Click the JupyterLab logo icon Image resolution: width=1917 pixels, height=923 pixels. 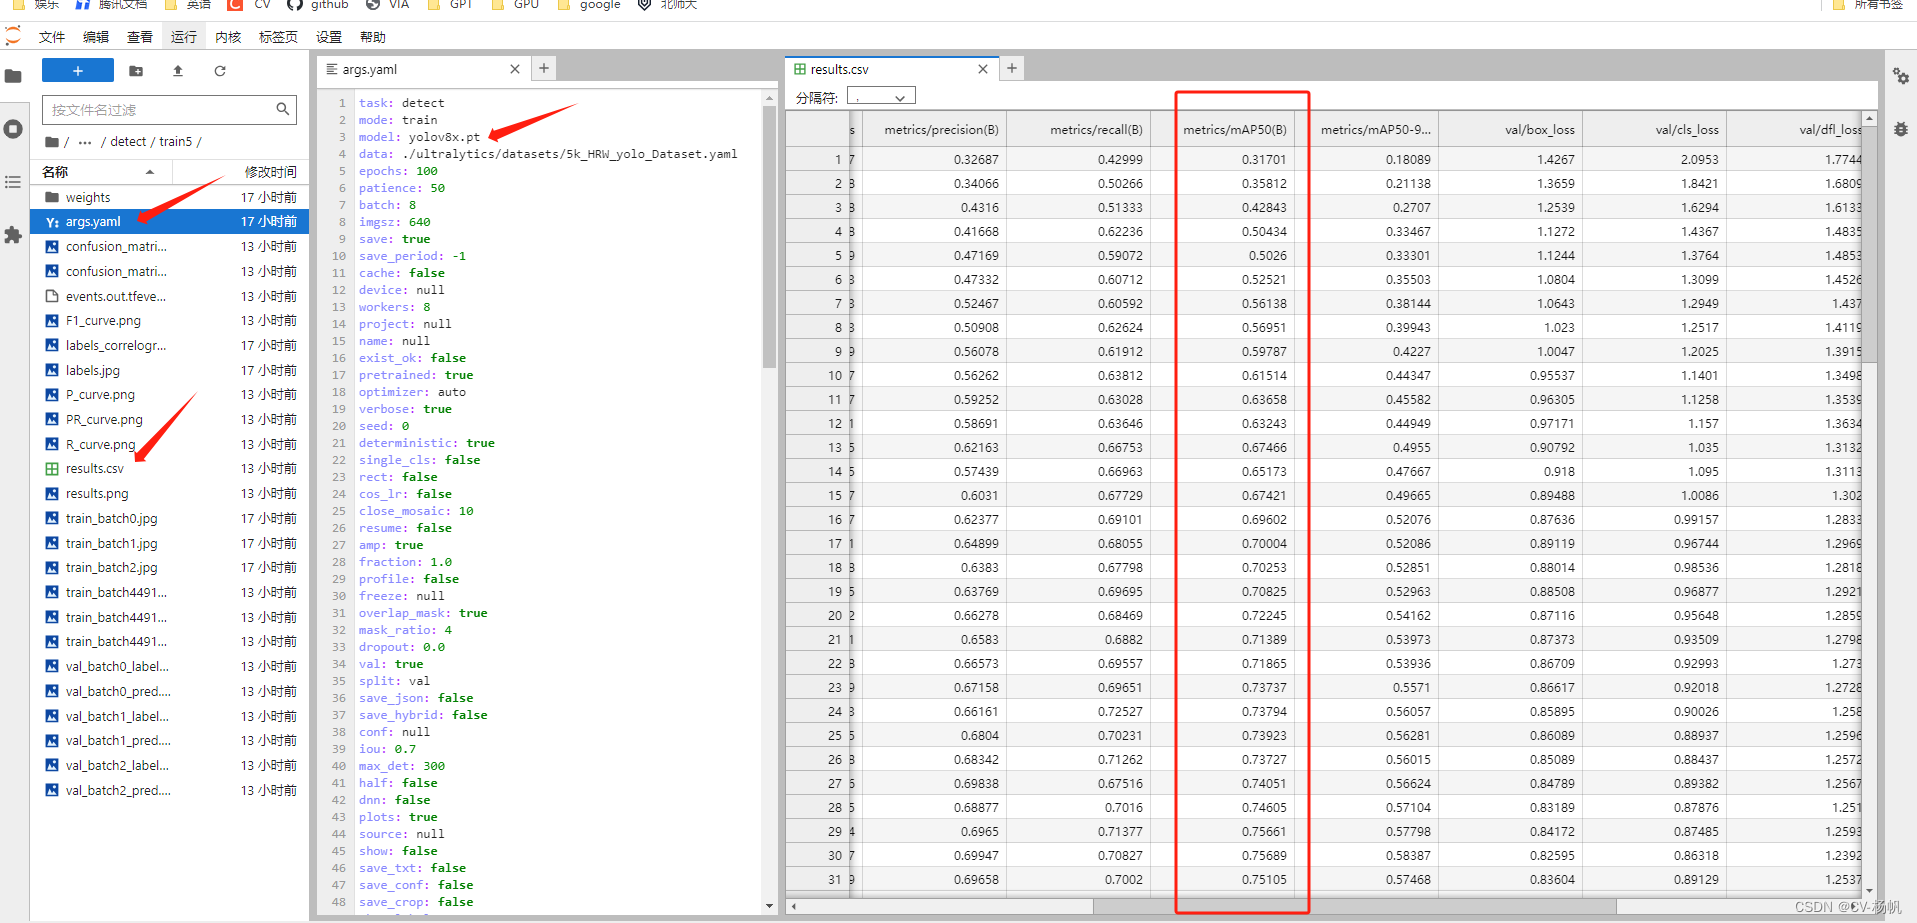(x=13, y=37)
